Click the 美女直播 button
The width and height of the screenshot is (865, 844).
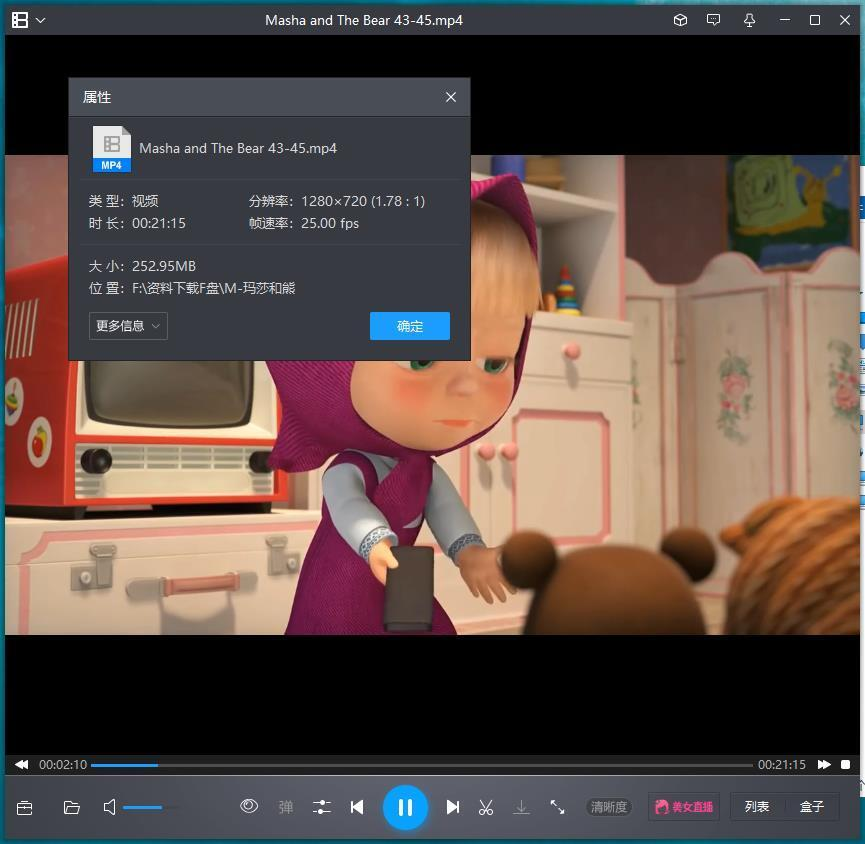(684, 807)
